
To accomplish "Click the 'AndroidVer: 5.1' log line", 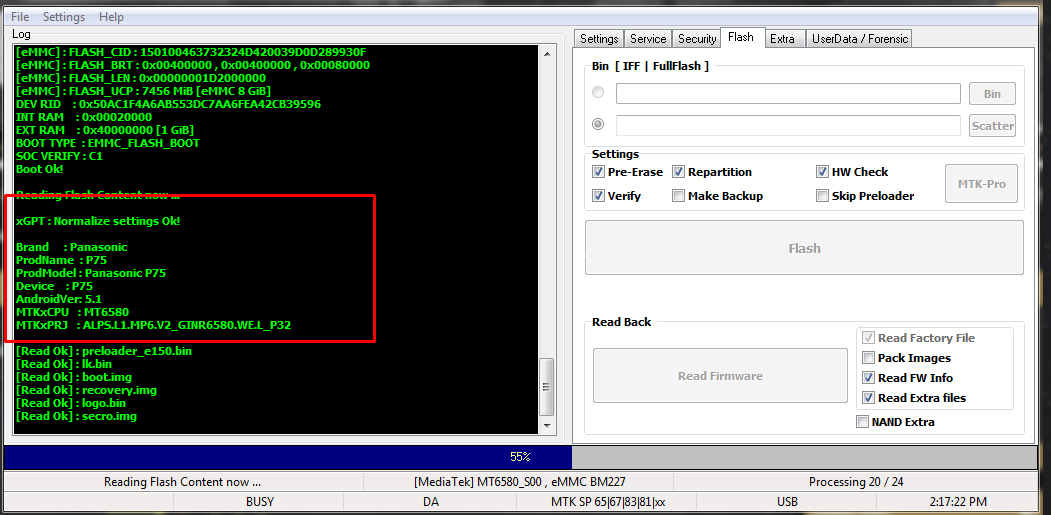I will (x=58, y=299).
